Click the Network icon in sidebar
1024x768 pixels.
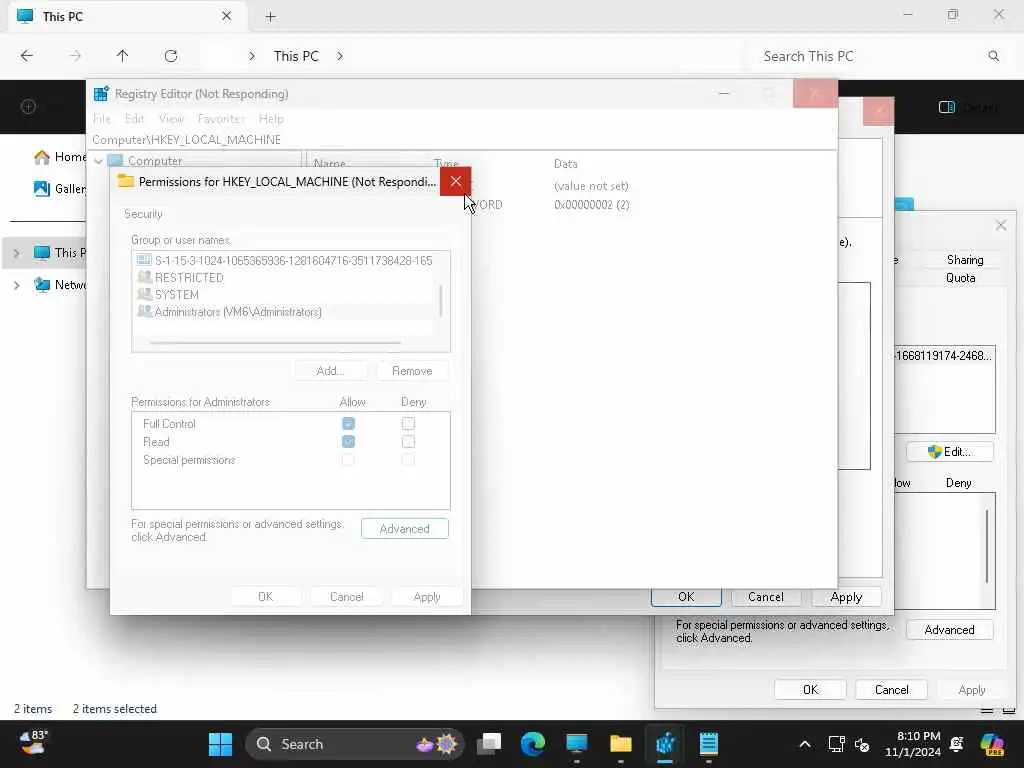[x=42, y=285]
